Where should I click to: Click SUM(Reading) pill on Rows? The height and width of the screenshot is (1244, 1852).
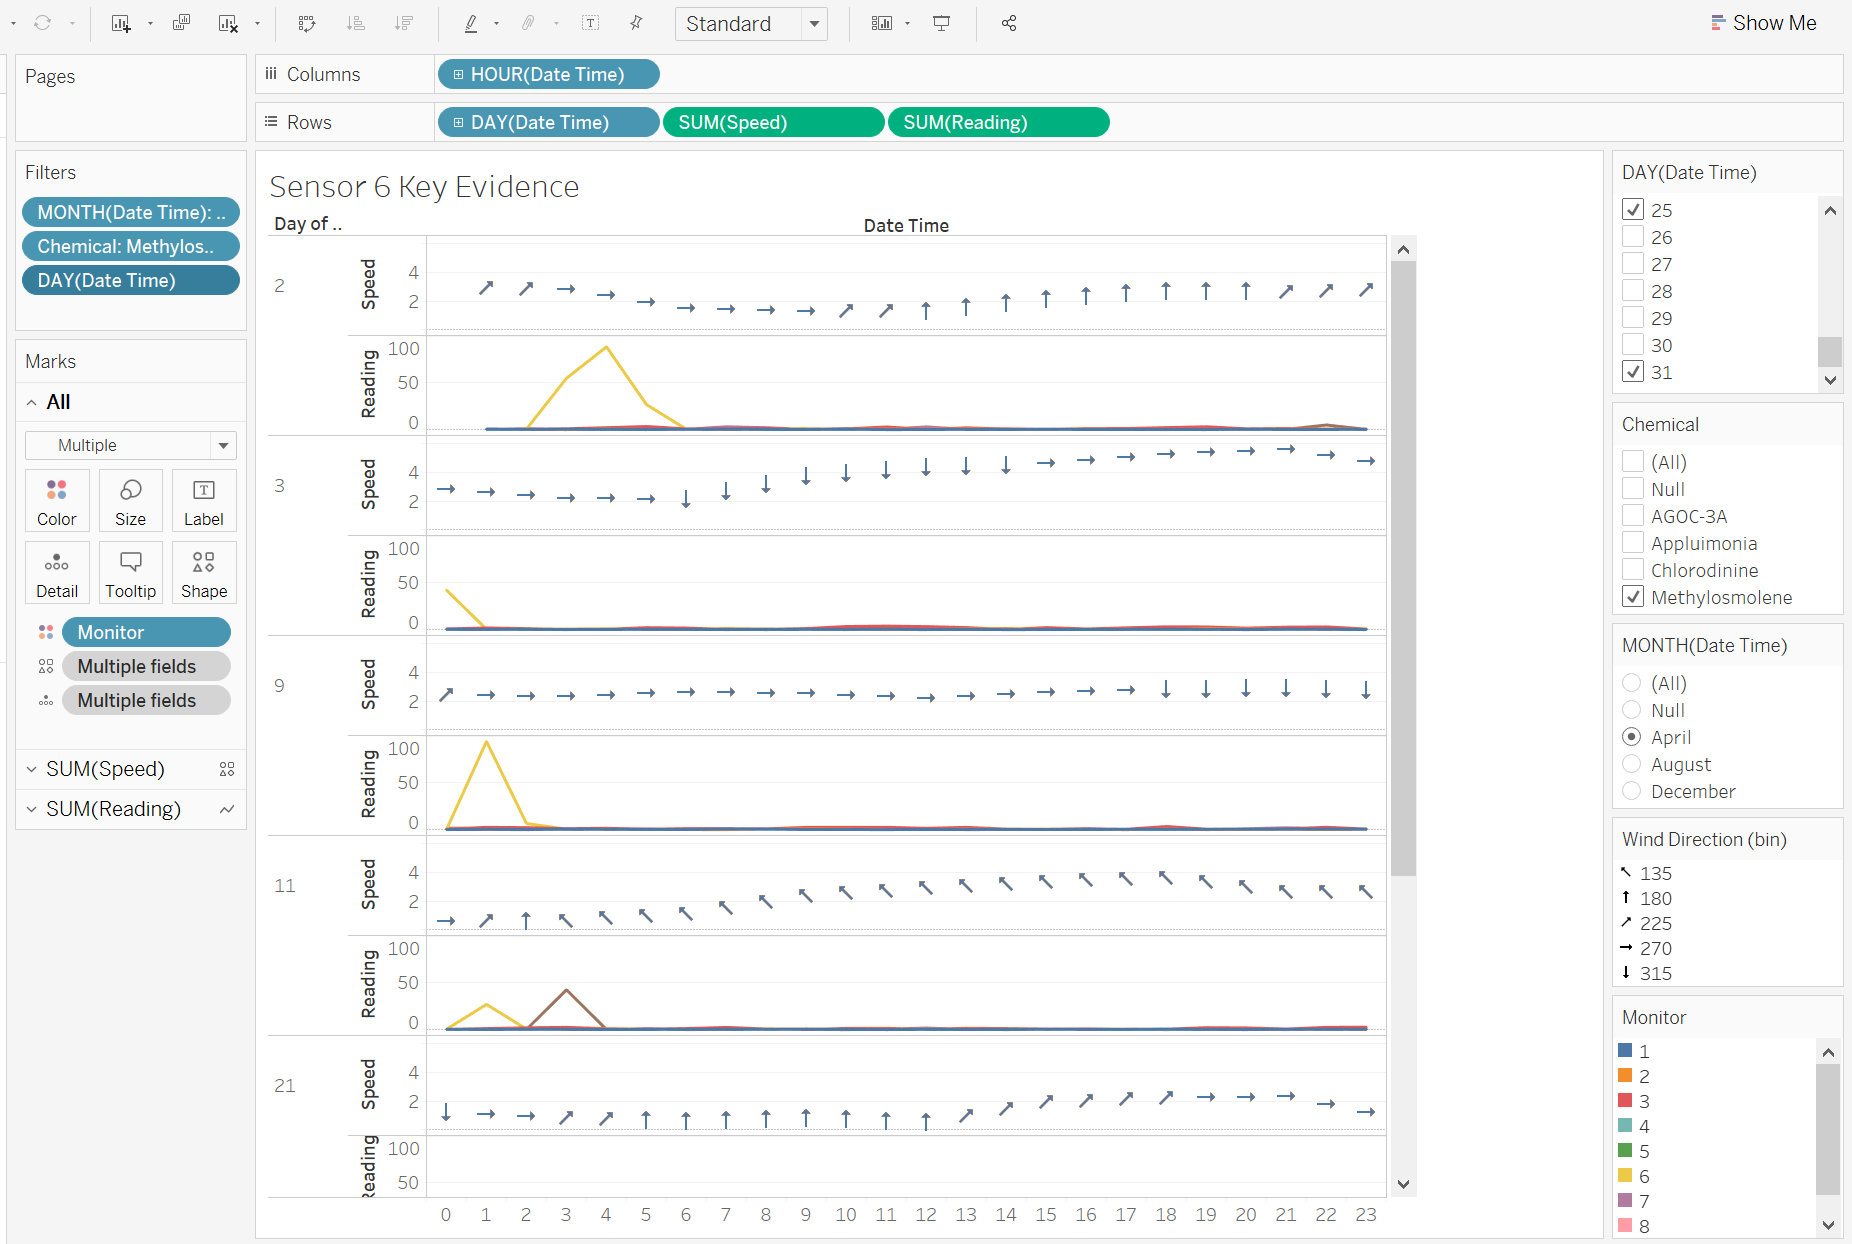[x=998, y=122]
